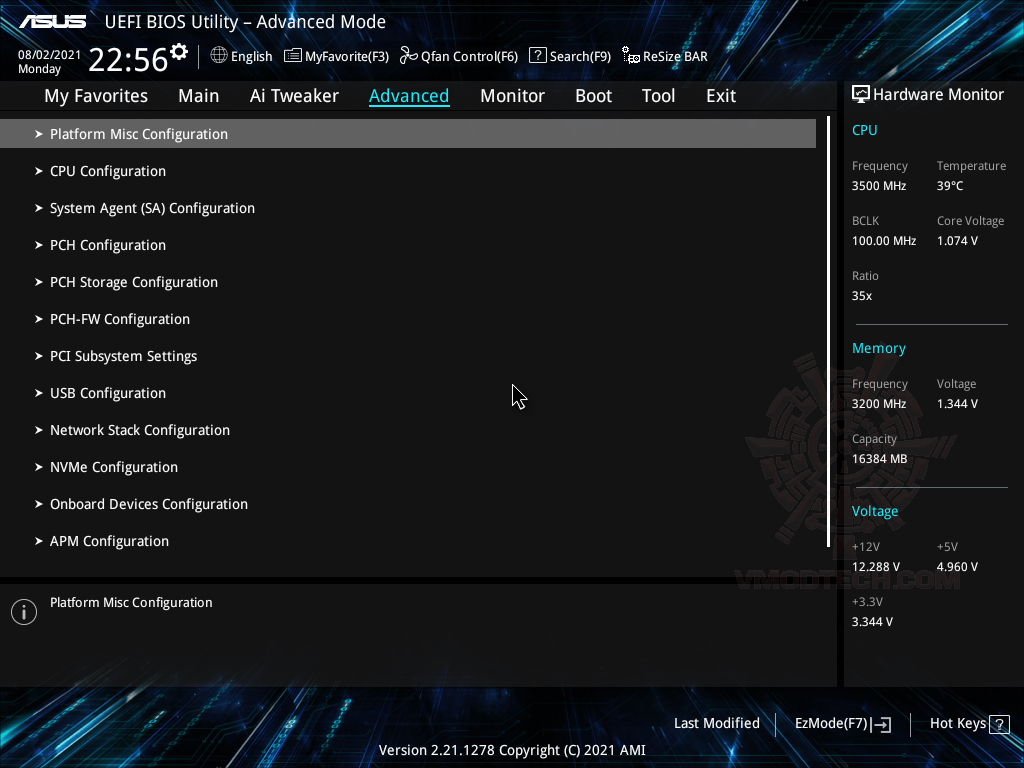Click the Hot Keys question mark icon
1024x768 pixels.
[999, 724]
